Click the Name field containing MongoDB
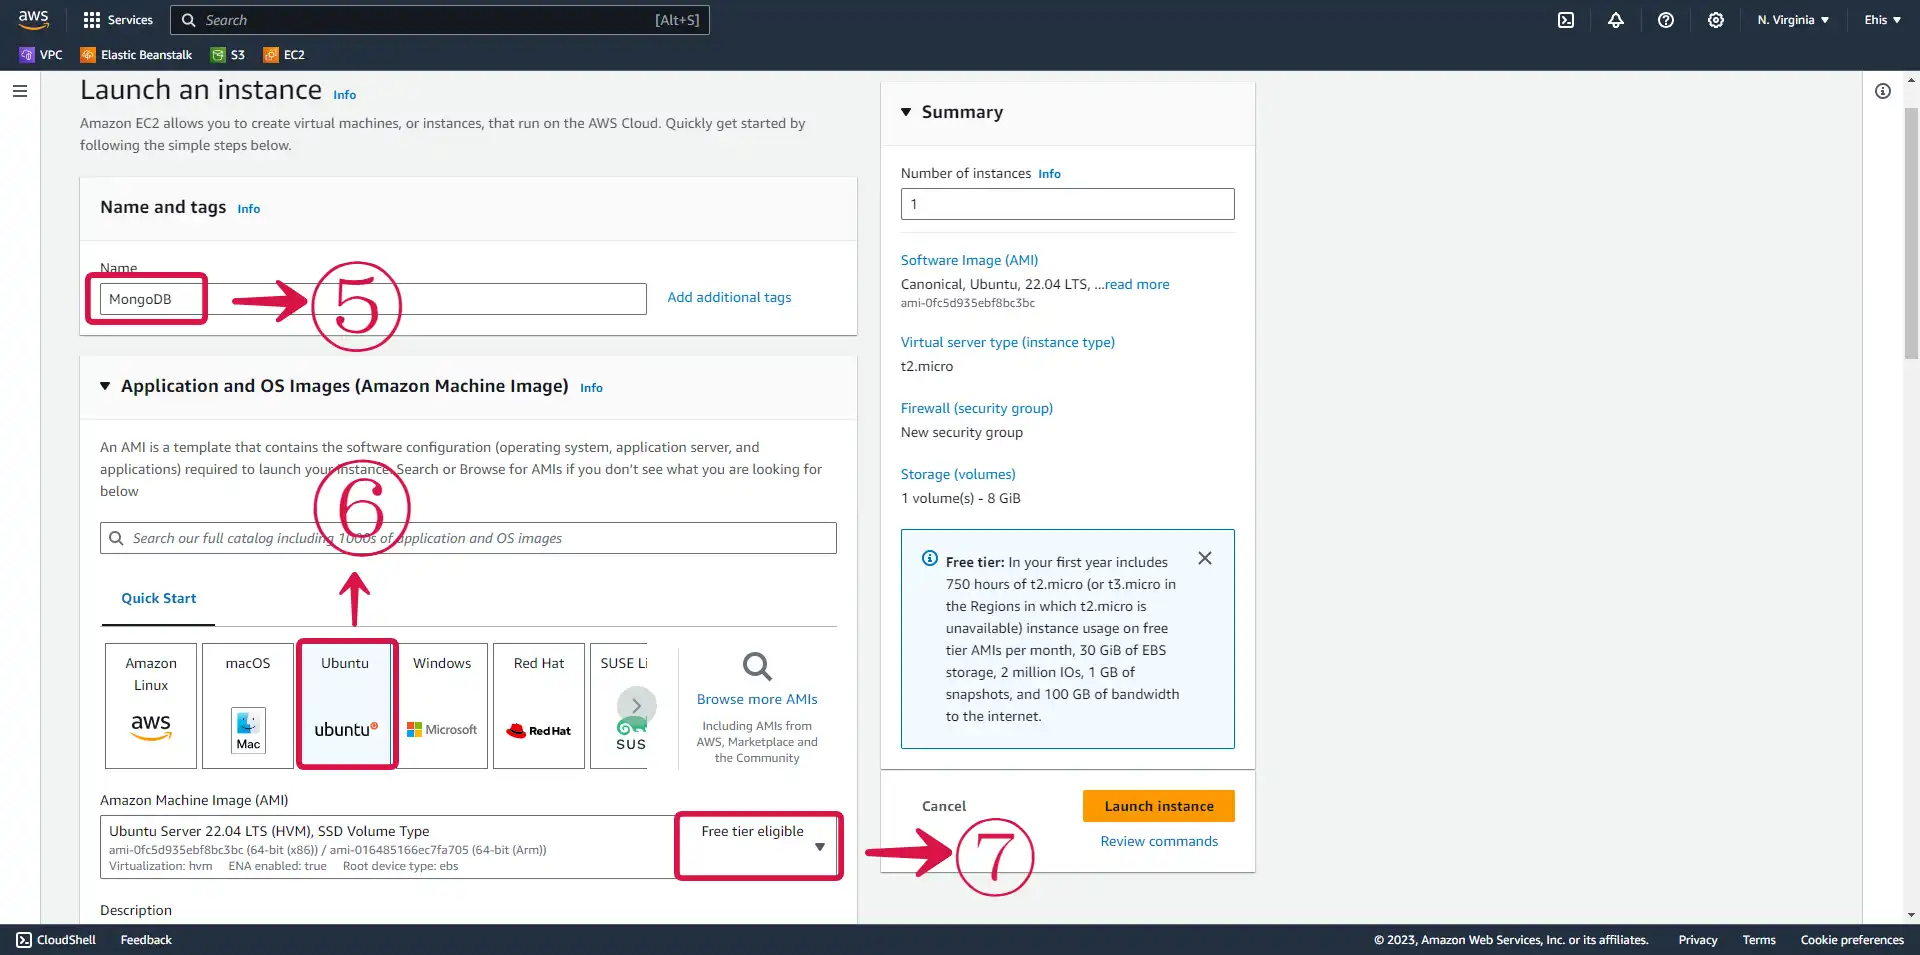Image resolution: width=1920 pixels, height=955 pixels. [373, 299]
